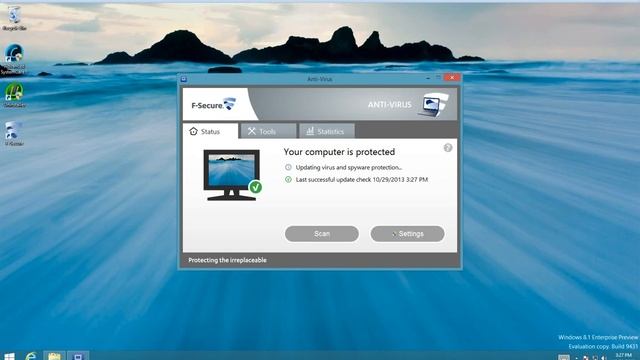The image size is (640, 360).
Task: Click 'Last successful update check' text line
Action: click(x=362, y=180)
